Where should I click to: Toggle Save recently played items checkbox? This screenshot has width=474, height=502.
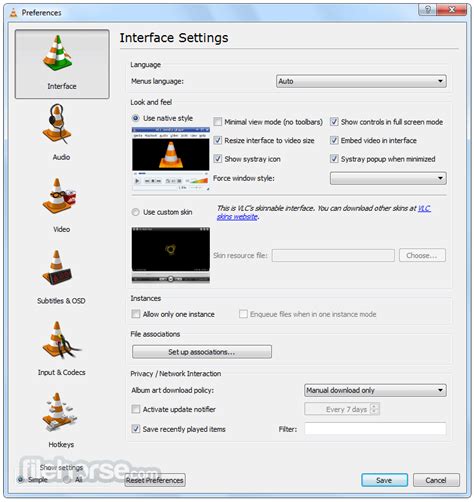coord(136,429)
